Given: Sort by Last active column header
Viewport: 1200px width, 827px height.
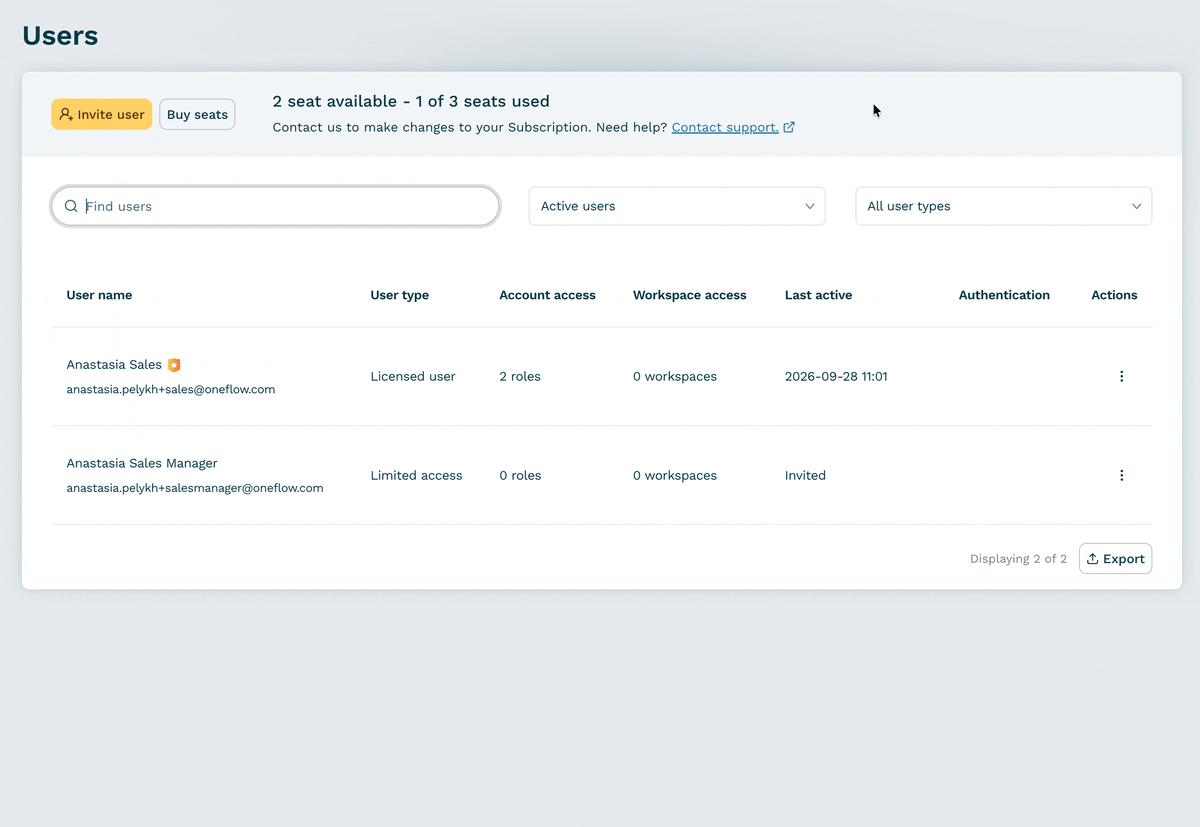Looking at the screenshot, I should [818, 295].
